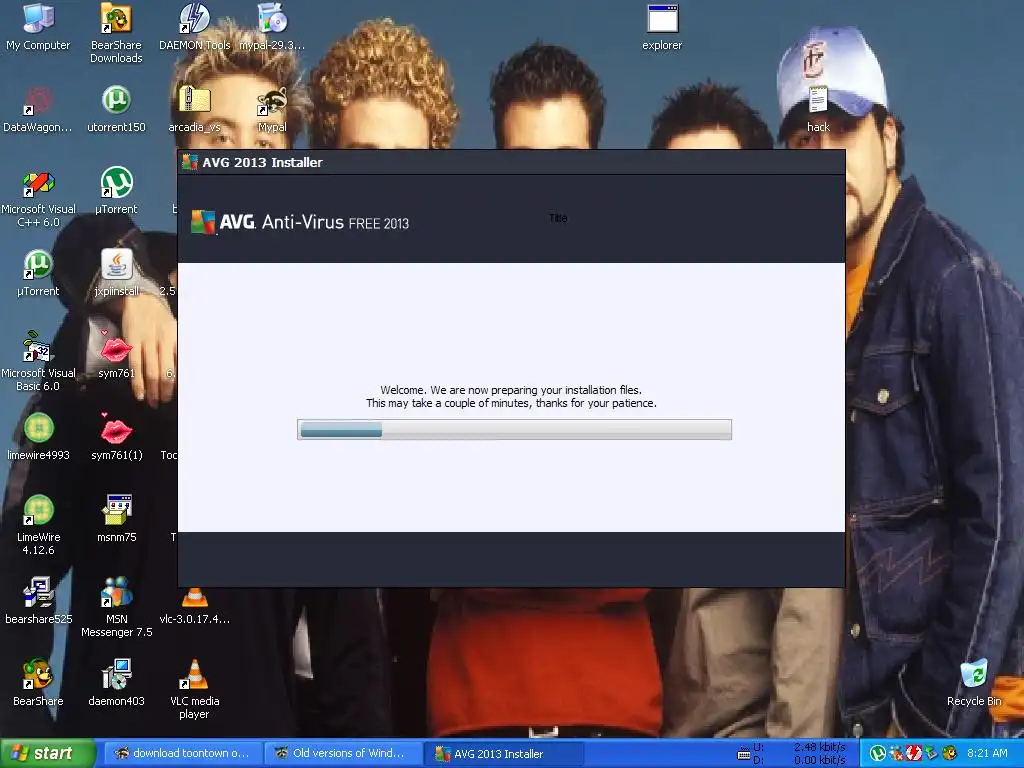Select the utorrent150 installer icon
The image size is (1024, 768).
[x=116, y=110]
